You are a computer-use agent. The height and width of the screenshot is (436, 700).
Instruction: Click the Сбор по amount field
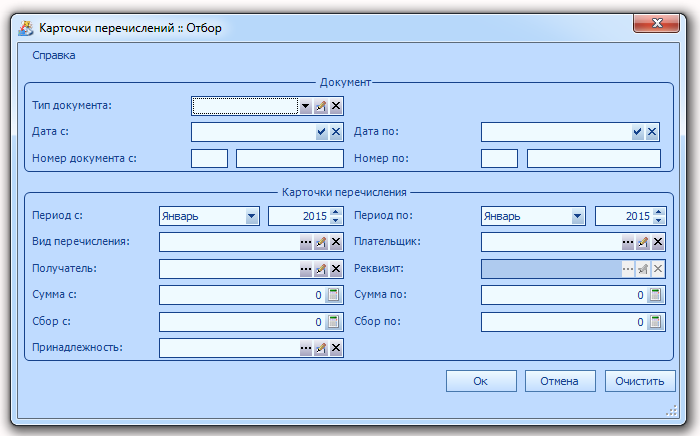coord(564,322)
